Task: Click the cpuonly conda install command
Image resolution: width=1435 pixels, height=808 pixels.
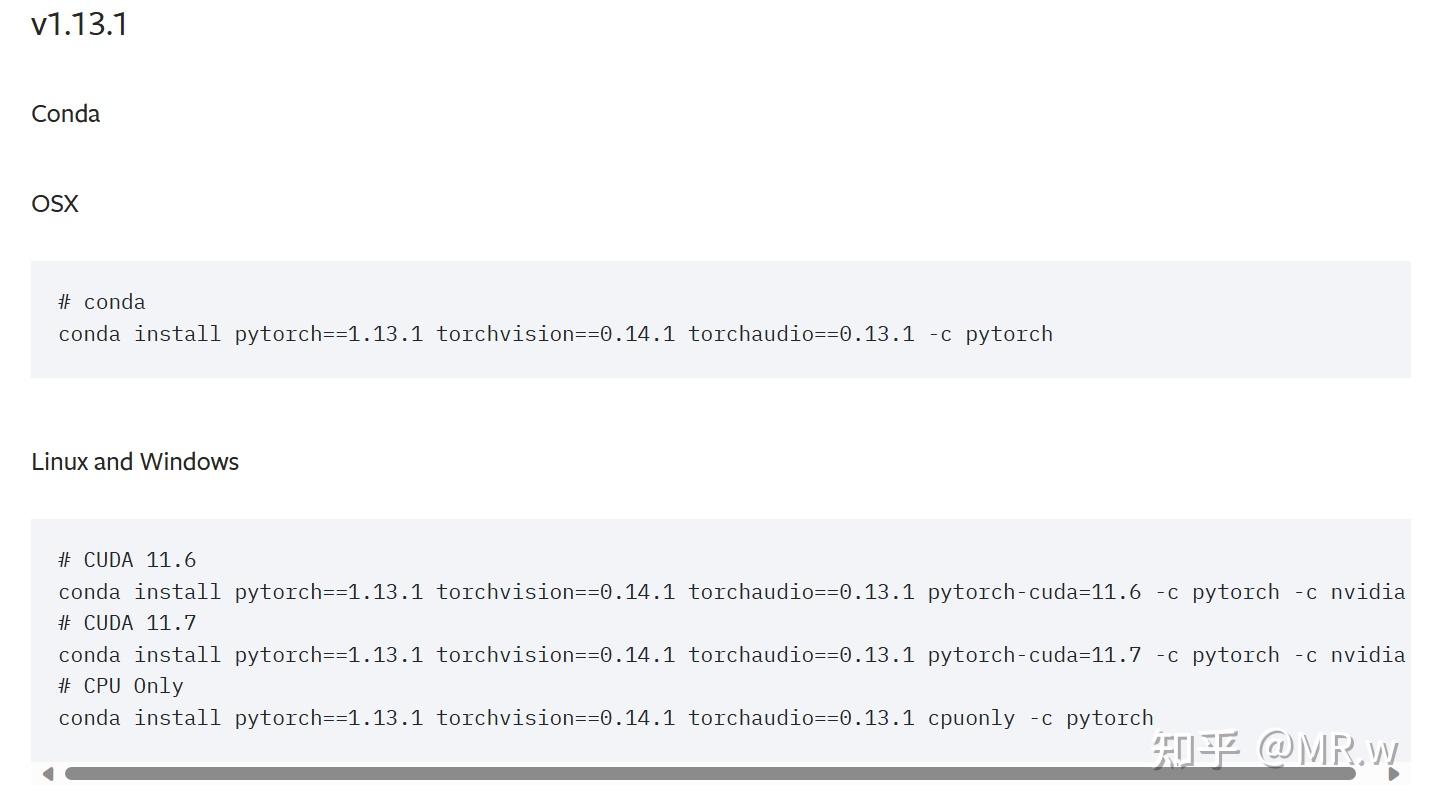Action: (x=605, y=718)
